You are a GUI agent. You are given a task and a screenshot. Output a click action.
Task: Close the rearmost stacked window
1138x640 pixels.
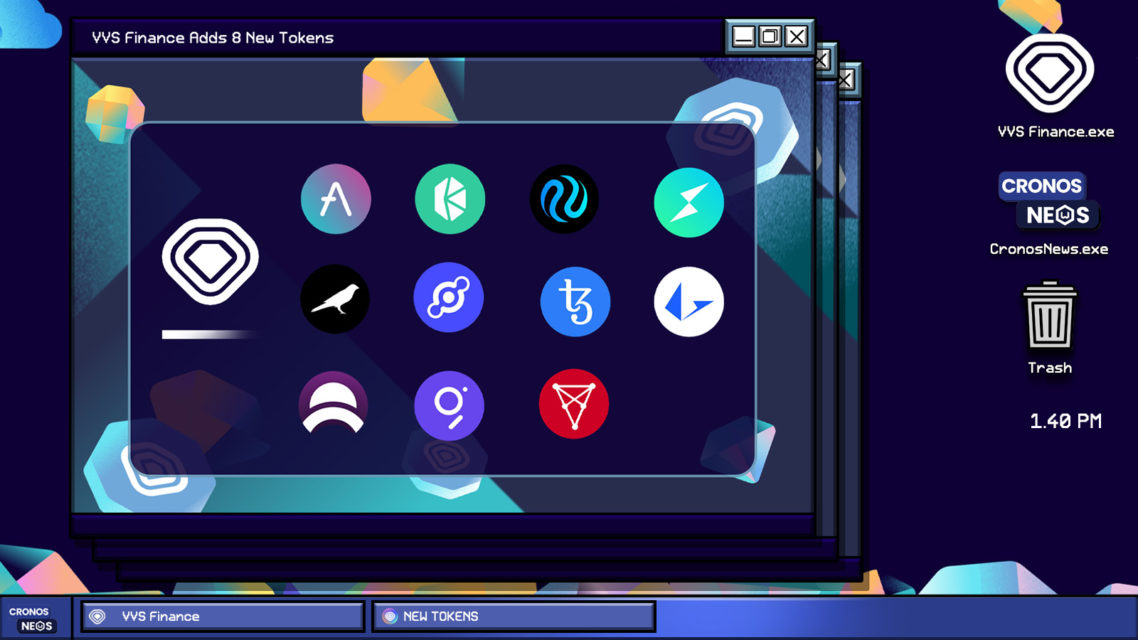click(846, 80)
